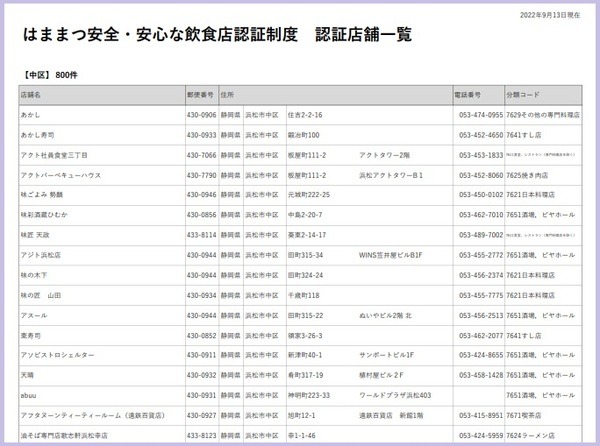Select the shop name 油そば専門店歌志軒浜松幸店
600x446 pixels.
click(64, 436)
